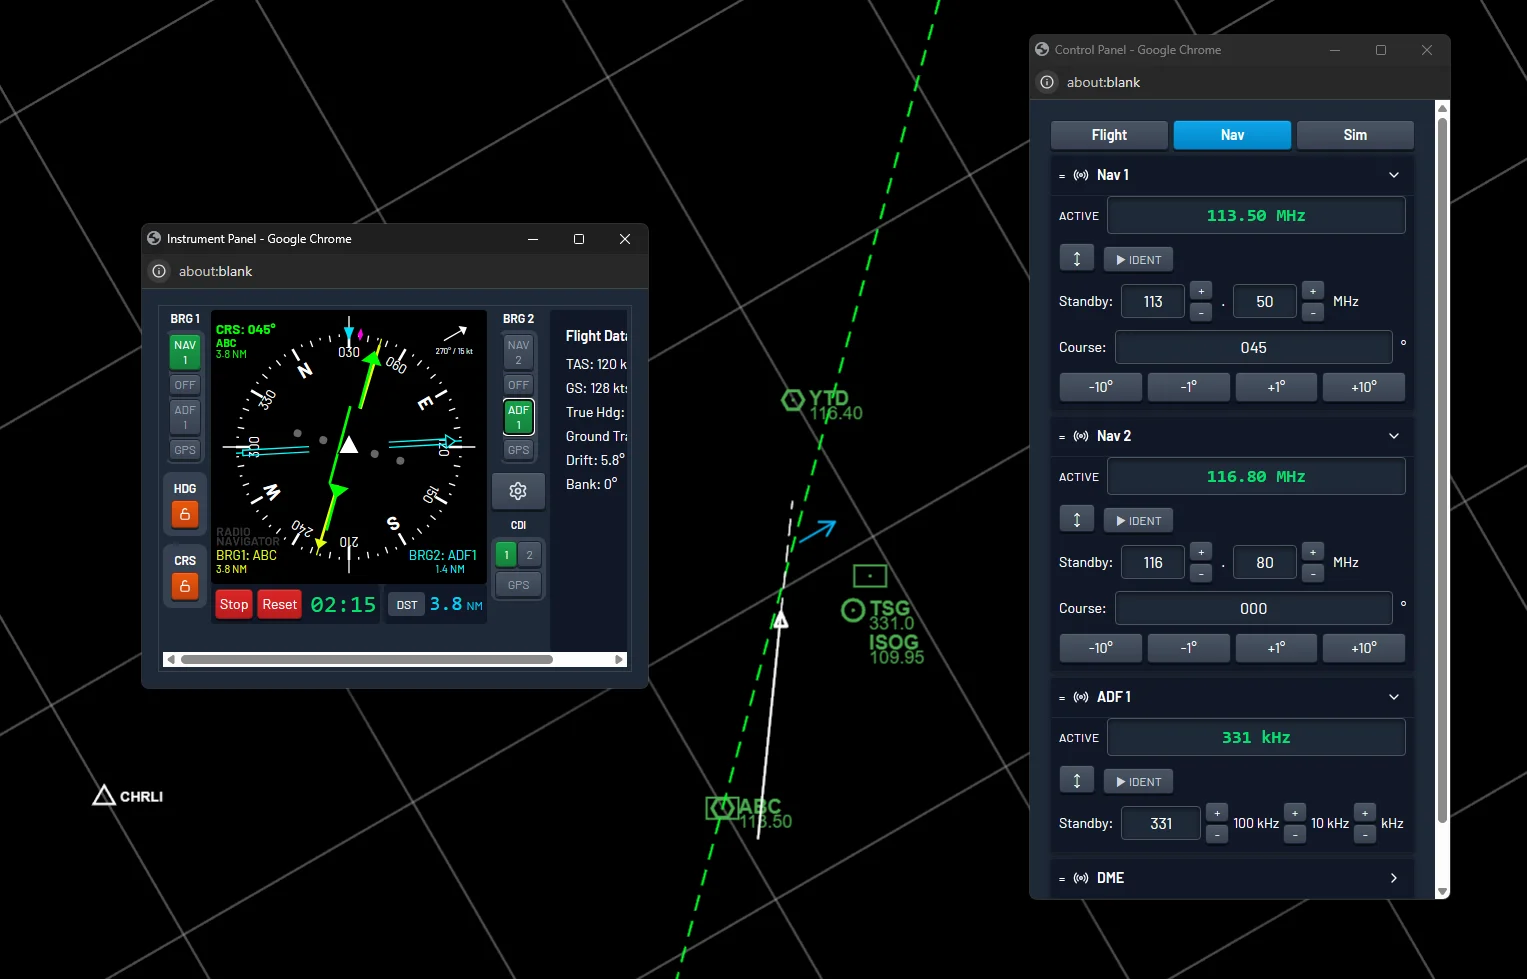Decrease ADF 1 standby by 100 kHz

pyautogui.click(x=1217, y=834)
